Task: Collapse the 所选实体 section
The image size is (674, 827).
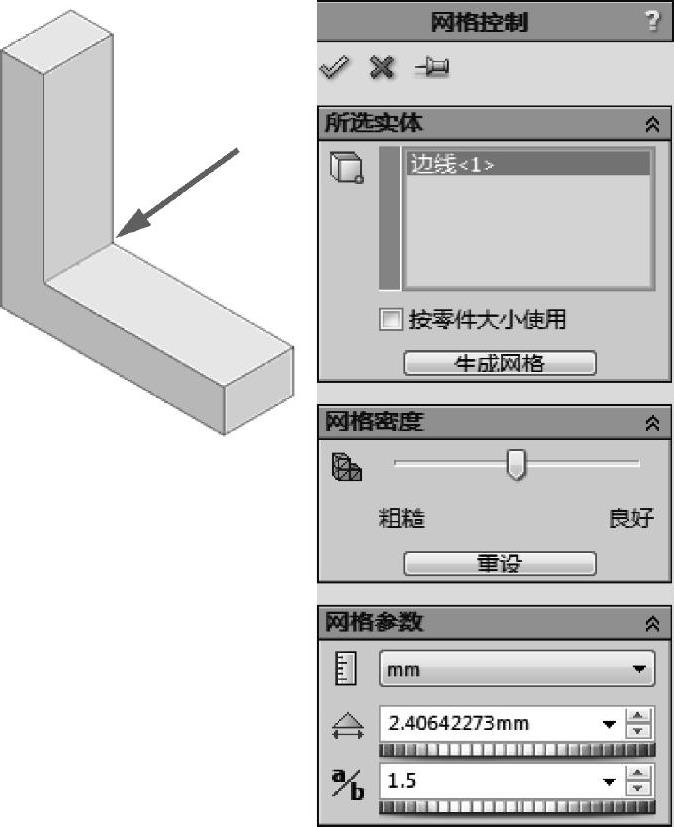Action: 652,124
